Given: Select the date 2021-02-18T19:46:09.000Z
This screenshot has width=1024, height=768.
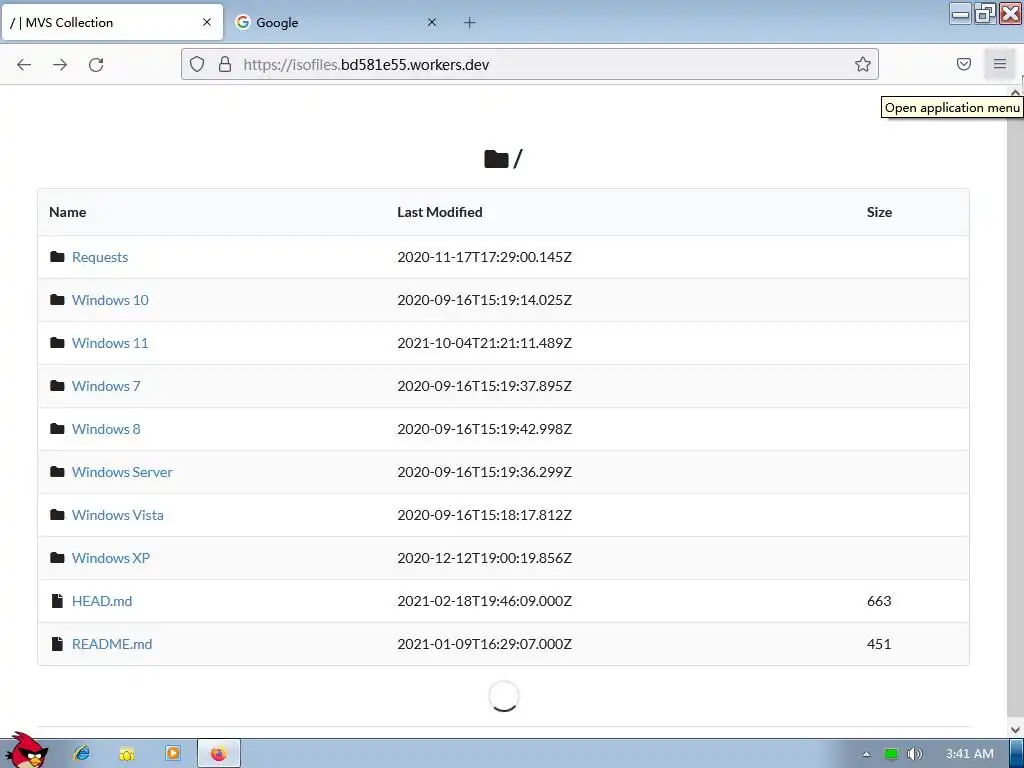Looking at the screenshot, I should pos(485,601).
